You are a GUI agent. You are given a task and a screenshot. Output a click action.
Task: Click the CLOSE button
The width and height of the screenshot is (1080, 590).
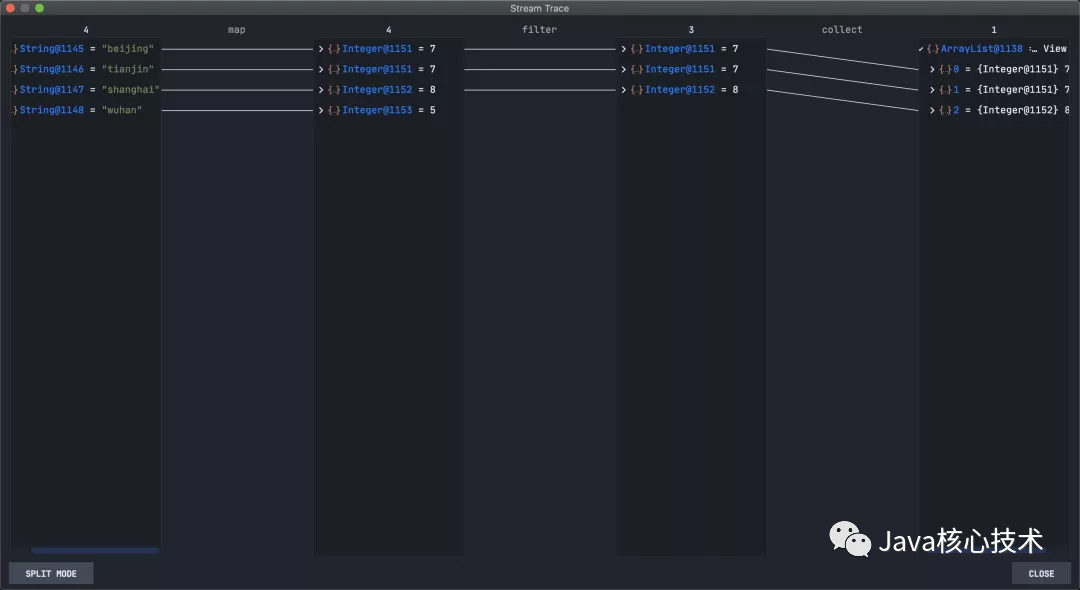coord(1041,573)
